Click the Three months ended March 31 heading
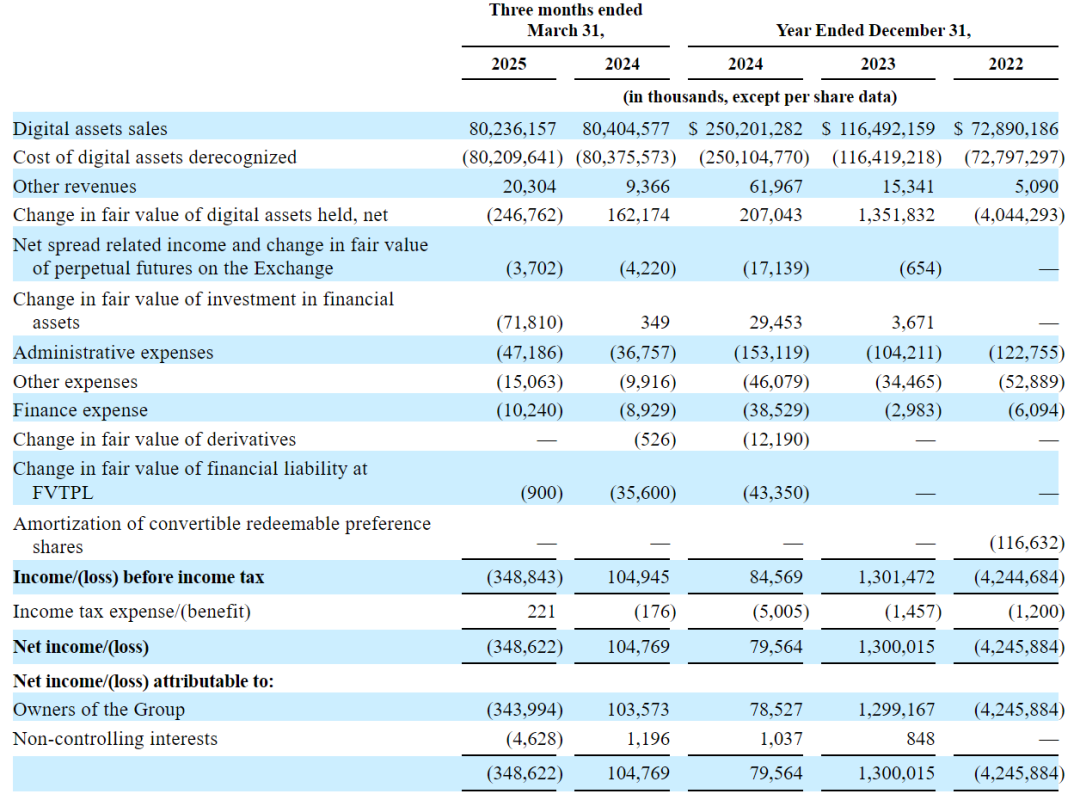The image size is (1080, 800). [x=565, y=20]
